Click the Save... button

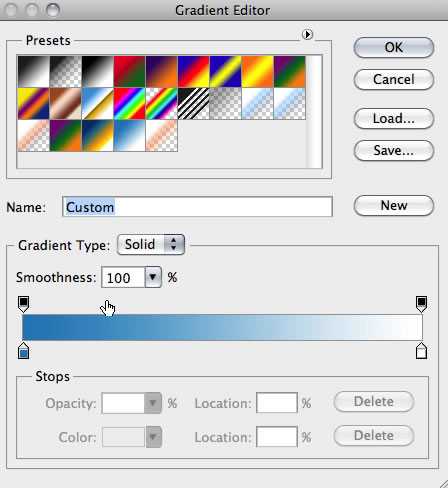(394, 150)
